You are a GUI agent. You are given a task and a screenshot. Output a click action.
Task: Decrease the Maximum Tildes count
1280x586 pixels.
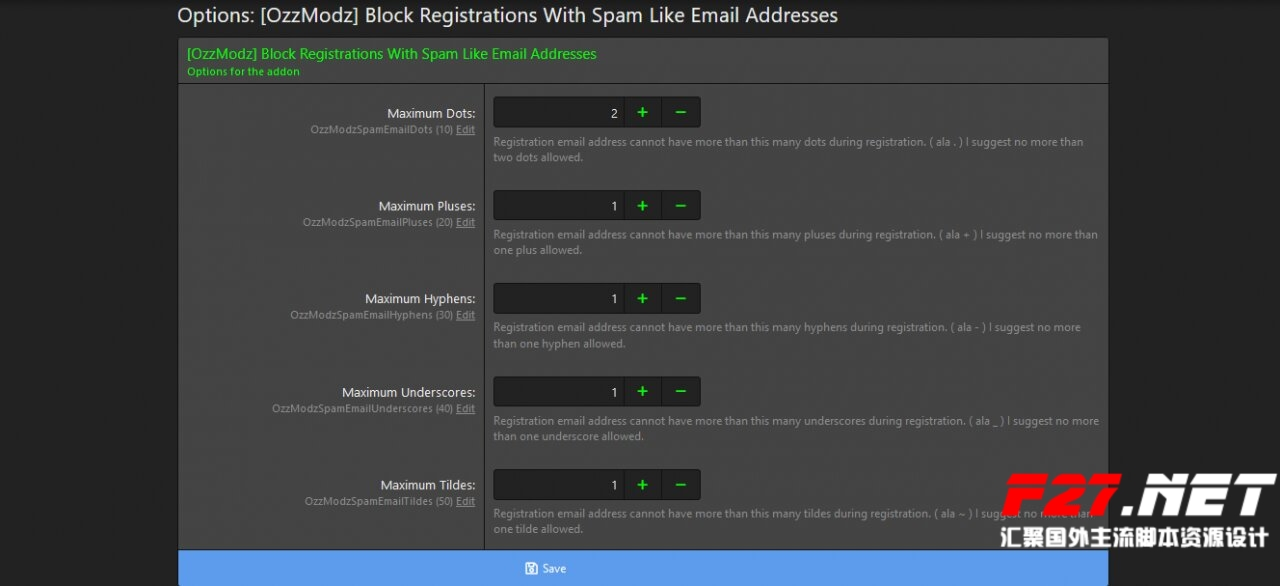click(680, 485)
